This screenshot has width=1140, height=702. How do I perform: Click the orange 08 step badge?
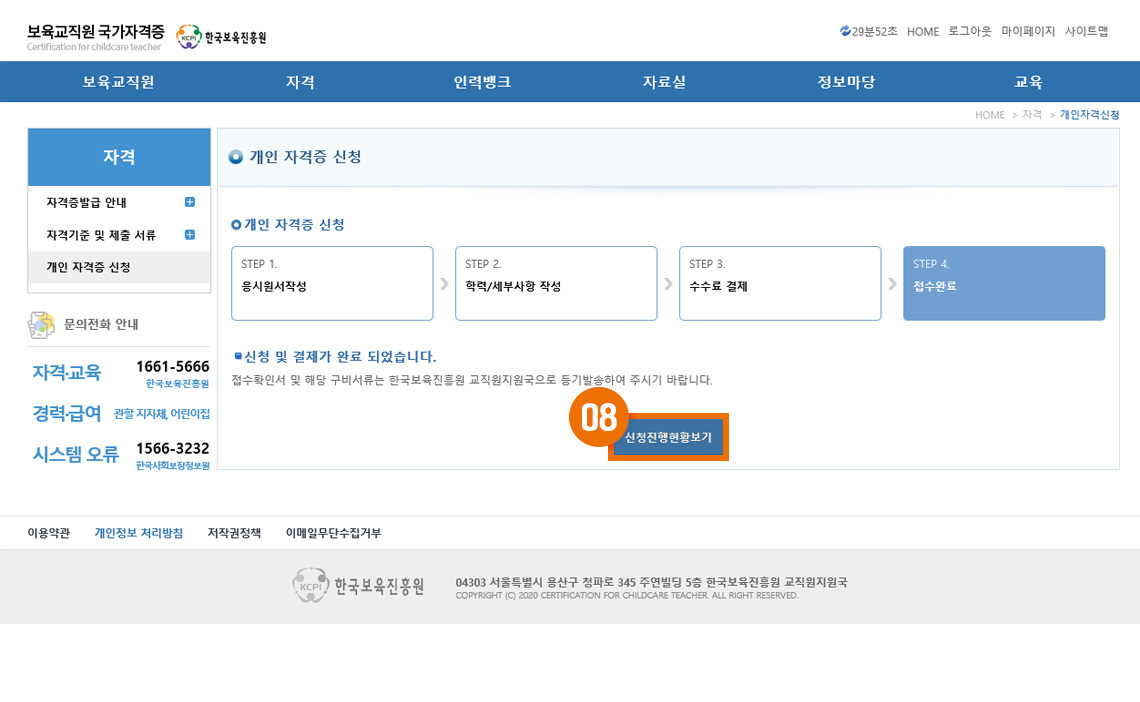[x=598, y=417]
